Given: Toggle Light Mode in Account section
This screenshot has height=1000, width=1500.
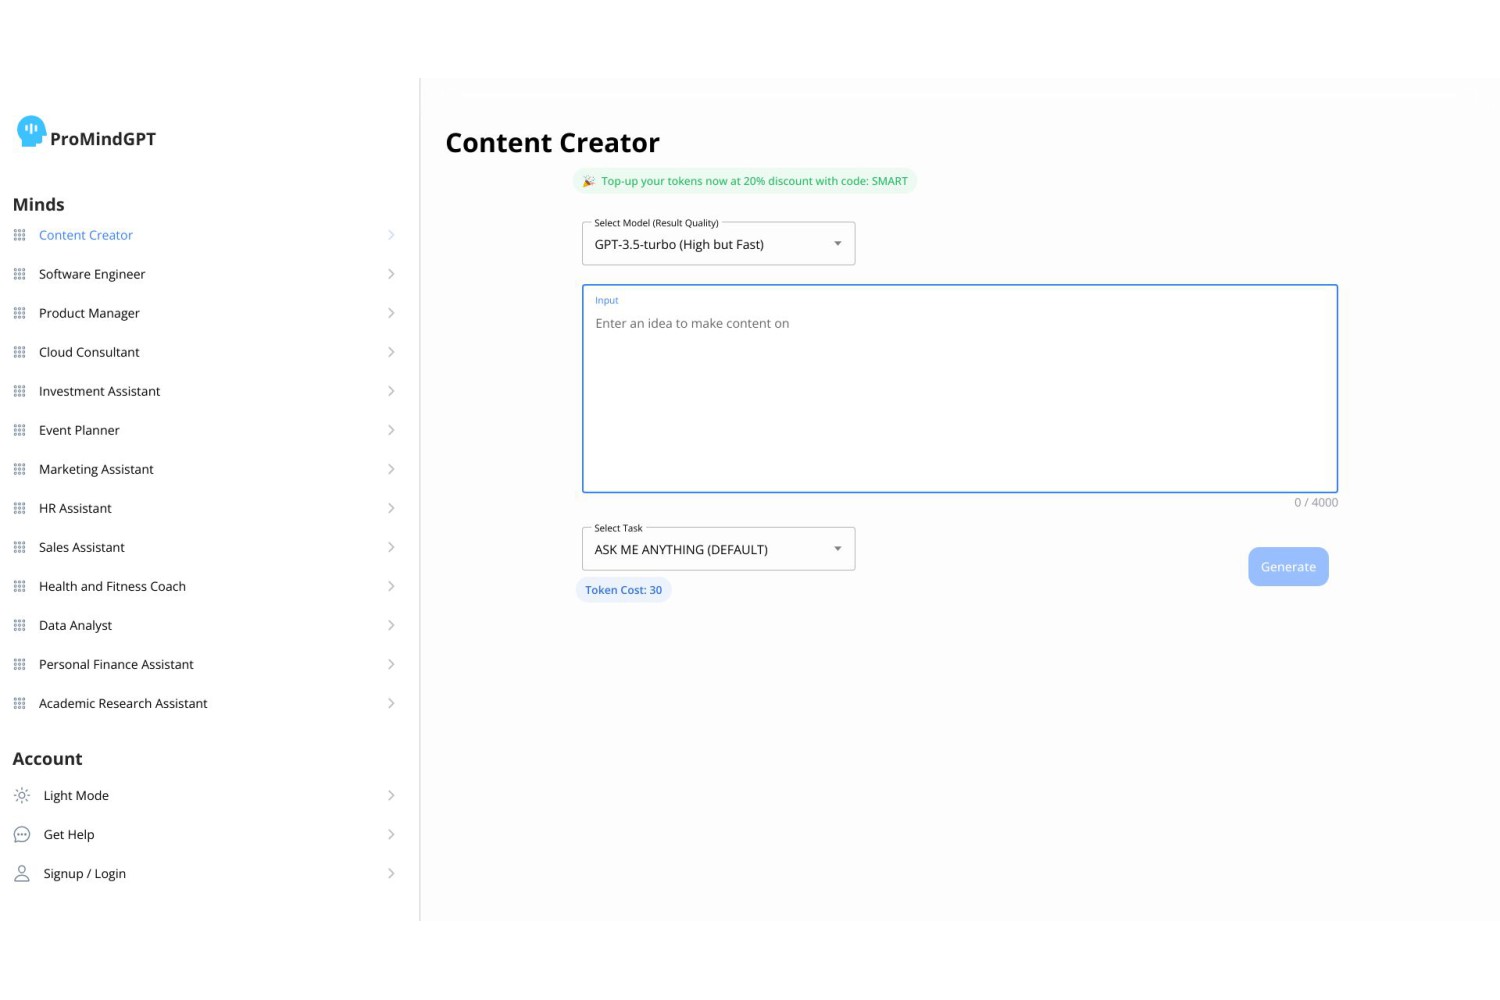Looking at the screenshot, I should pyautogui.click(x=204, y=796).
